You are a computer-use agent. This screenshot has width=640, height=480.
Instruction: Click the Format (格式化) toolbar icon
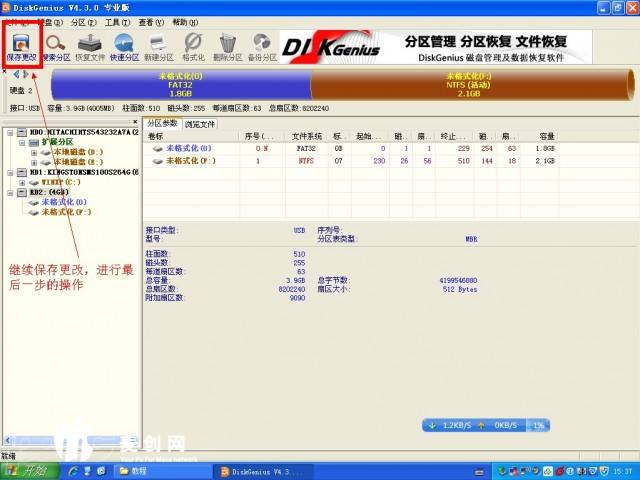tap(194, 45)
